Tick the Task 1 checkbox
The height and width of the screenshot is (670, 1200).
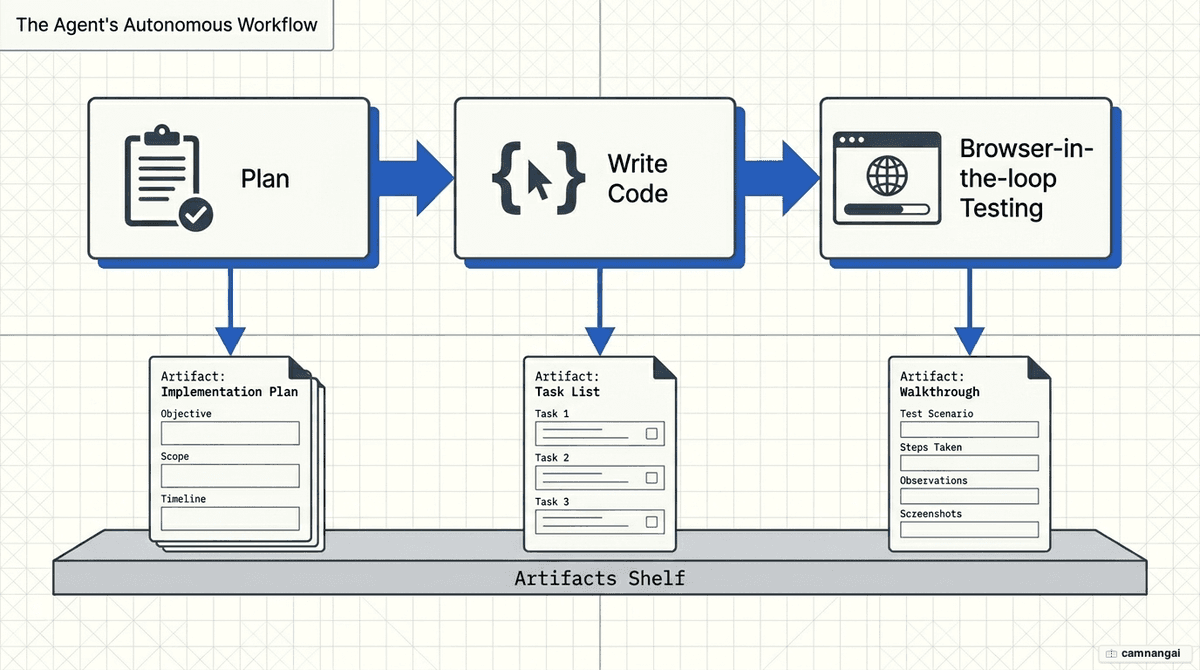652,434
